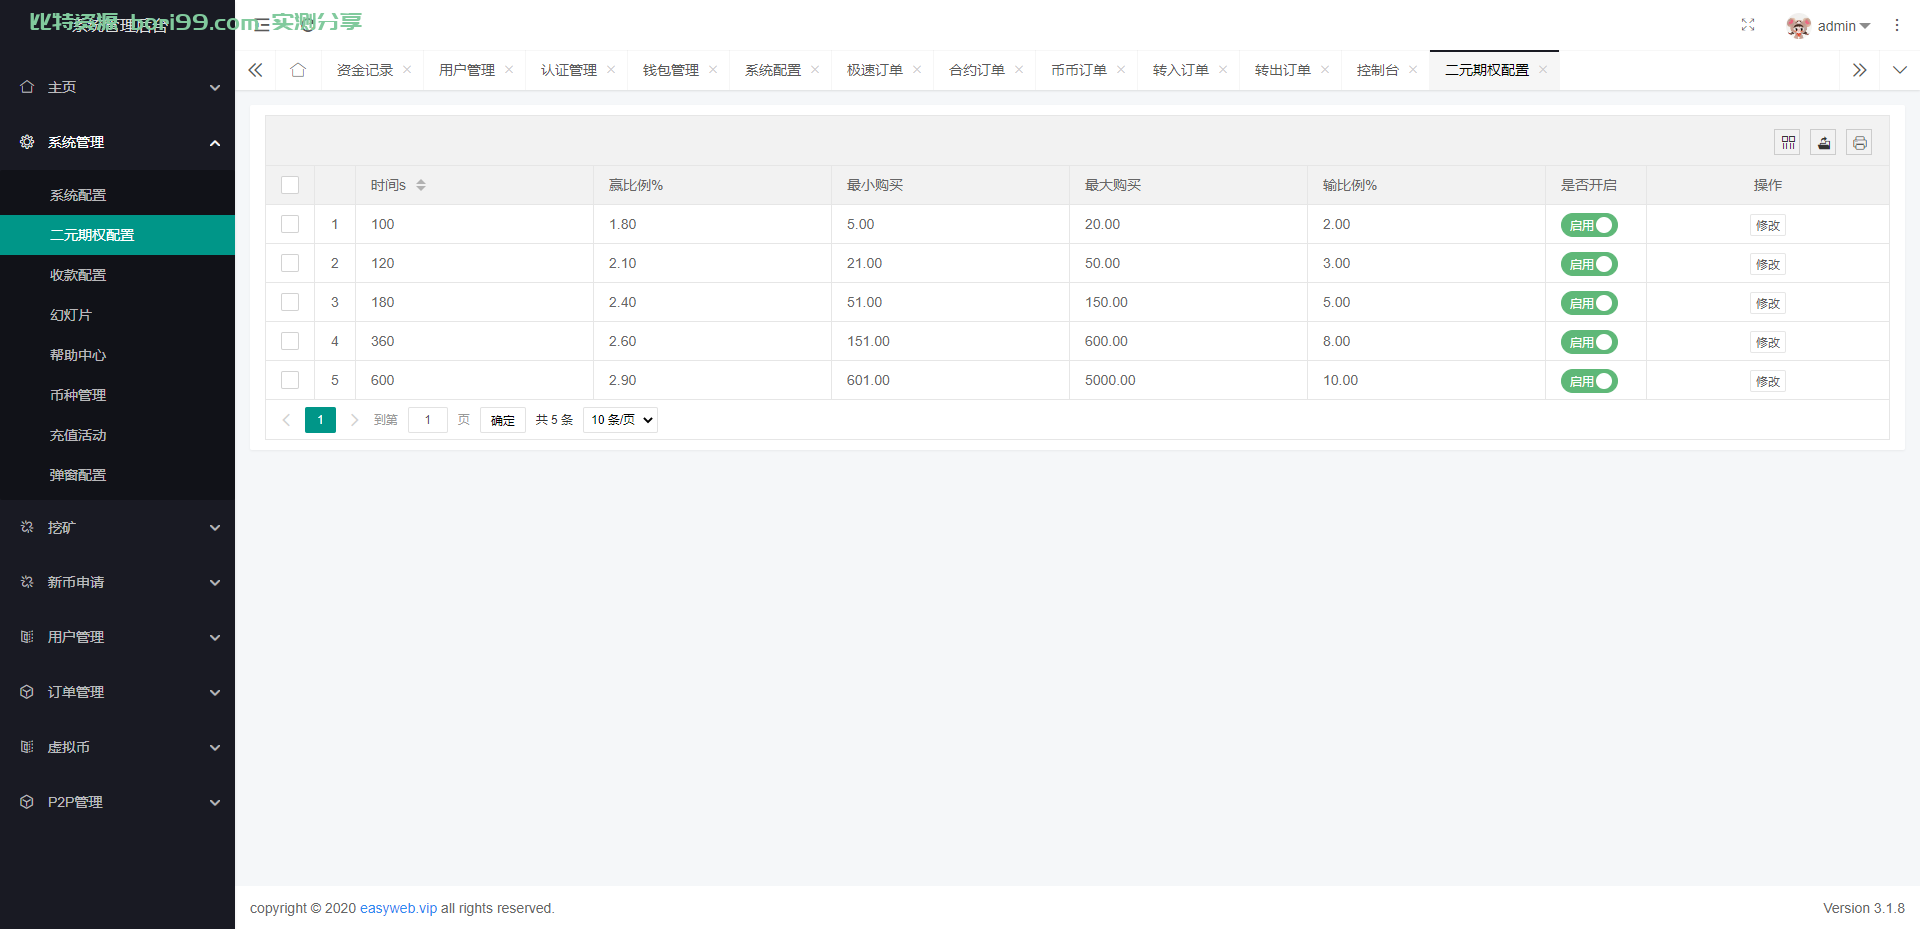Open the more options vertical dots menu
1920x929 pixels.
tap(1897, 25)
